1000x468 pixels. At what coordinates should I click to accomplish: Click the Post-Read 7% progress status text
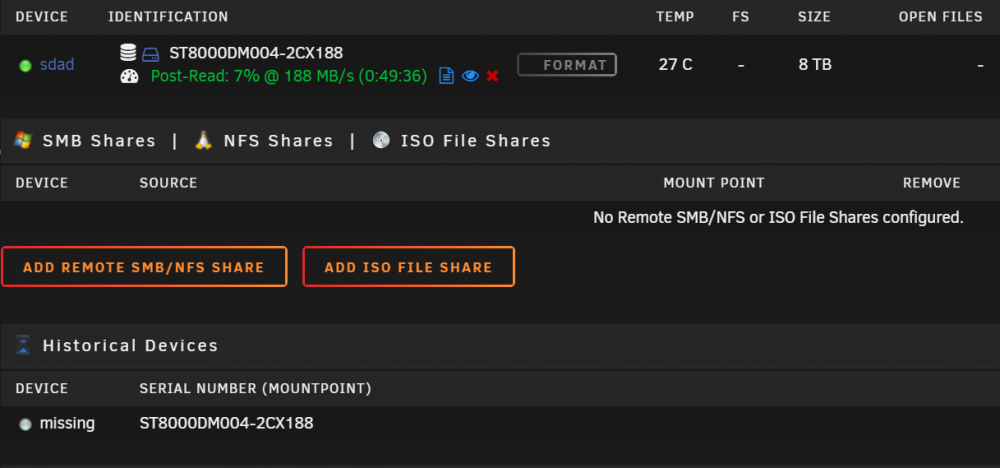coord(289,77)
